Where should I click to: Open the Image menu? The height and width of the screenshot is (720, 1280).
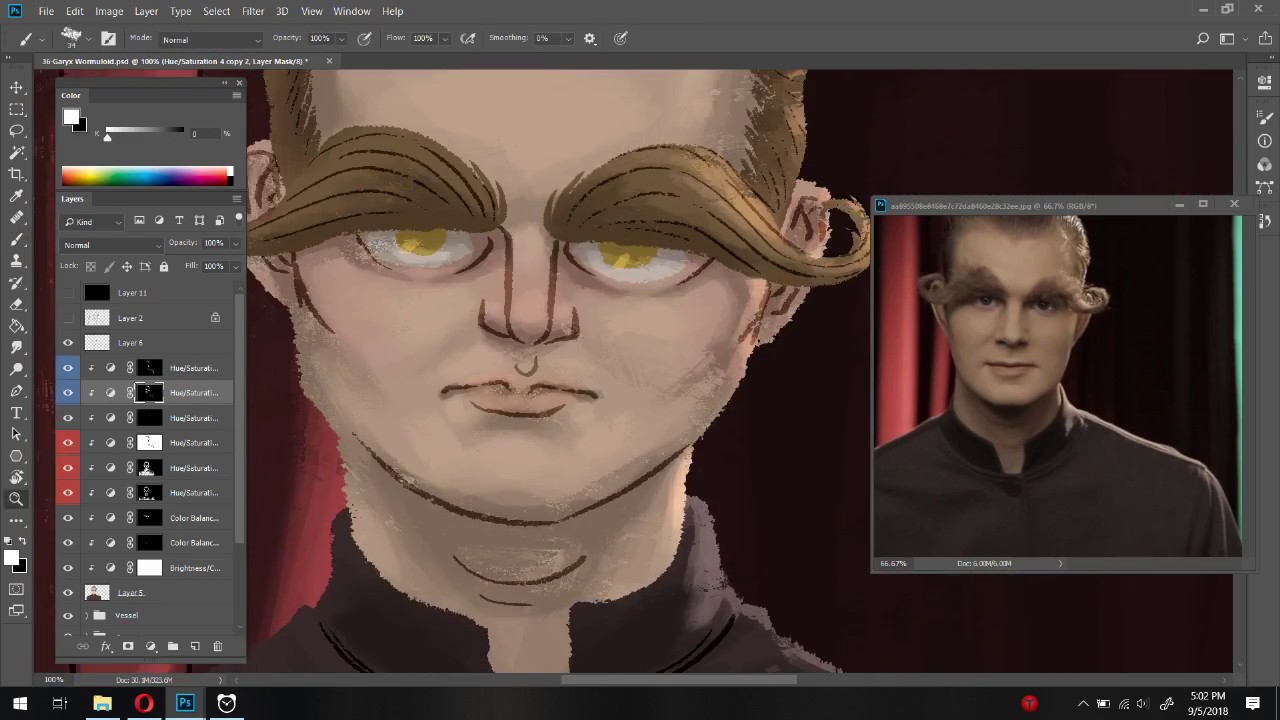click(x=109, y=11)
